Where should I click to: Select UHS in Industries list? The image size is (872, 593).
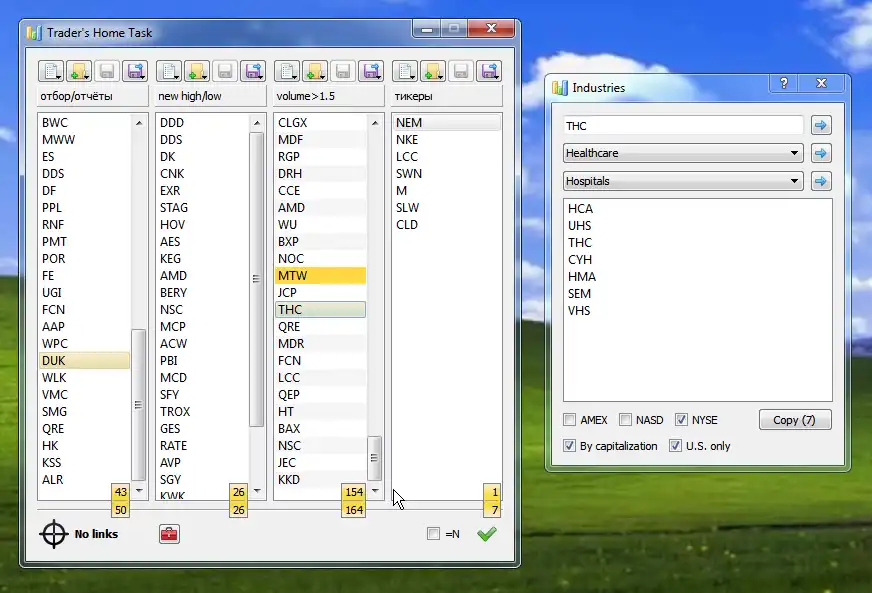(x=697, y=226)
